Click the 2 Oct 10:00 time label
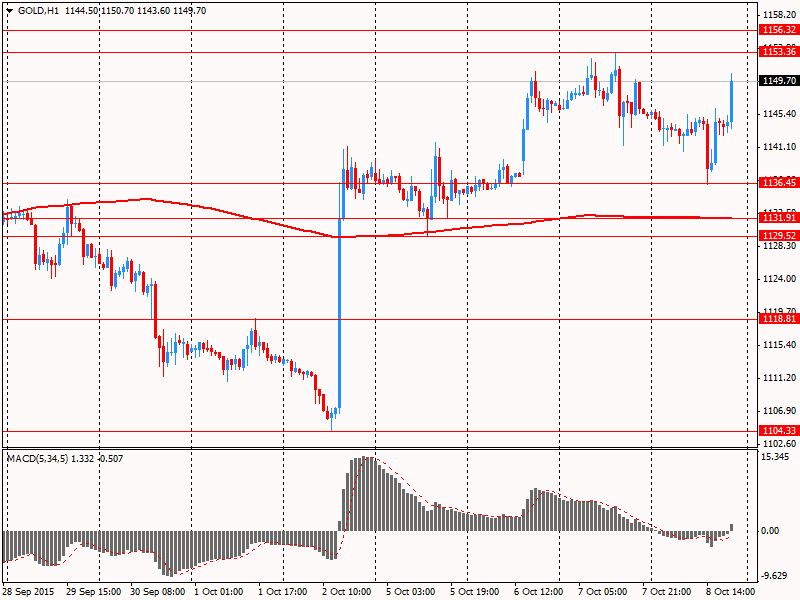The height and width of the screenshot is (600, 800). 347,592
